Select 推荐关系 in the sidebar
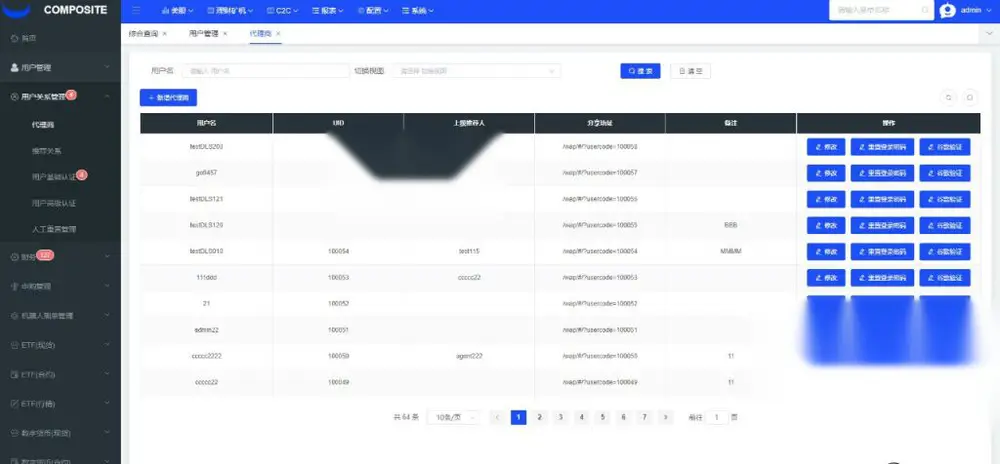Screen dimensions: 1000x464 47,151
